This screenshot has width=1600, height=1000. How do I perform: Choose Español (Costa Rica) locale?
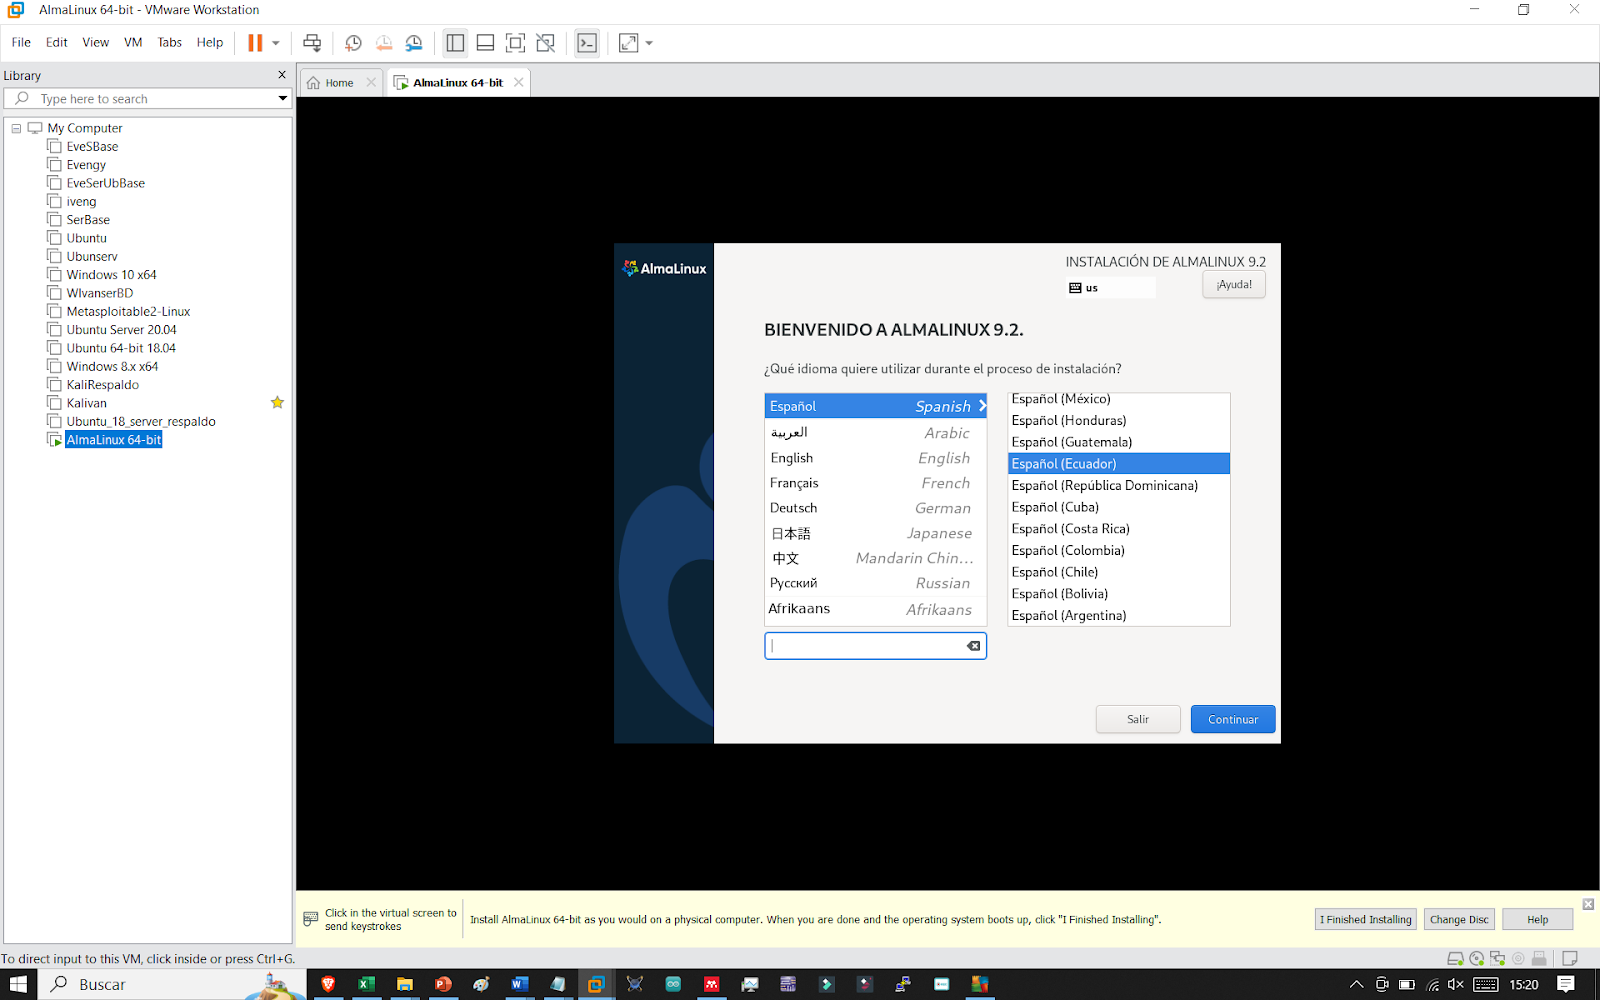[1119, 528]
